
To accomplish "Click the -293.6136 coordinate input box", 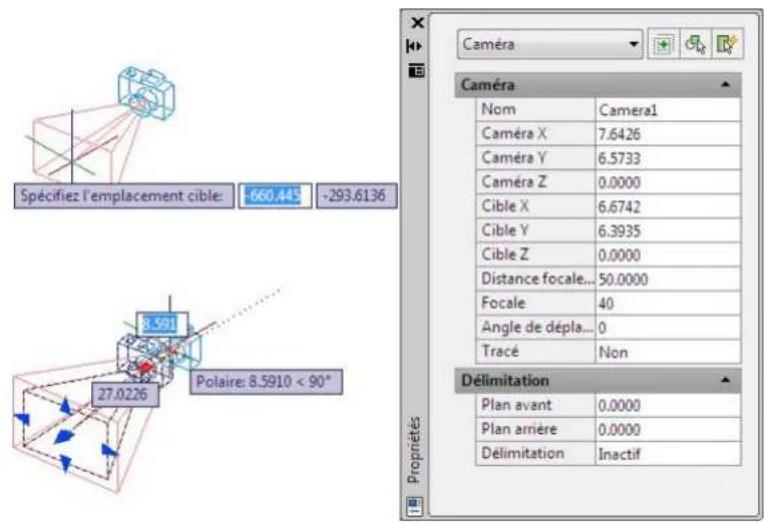I will click(357, 196).
